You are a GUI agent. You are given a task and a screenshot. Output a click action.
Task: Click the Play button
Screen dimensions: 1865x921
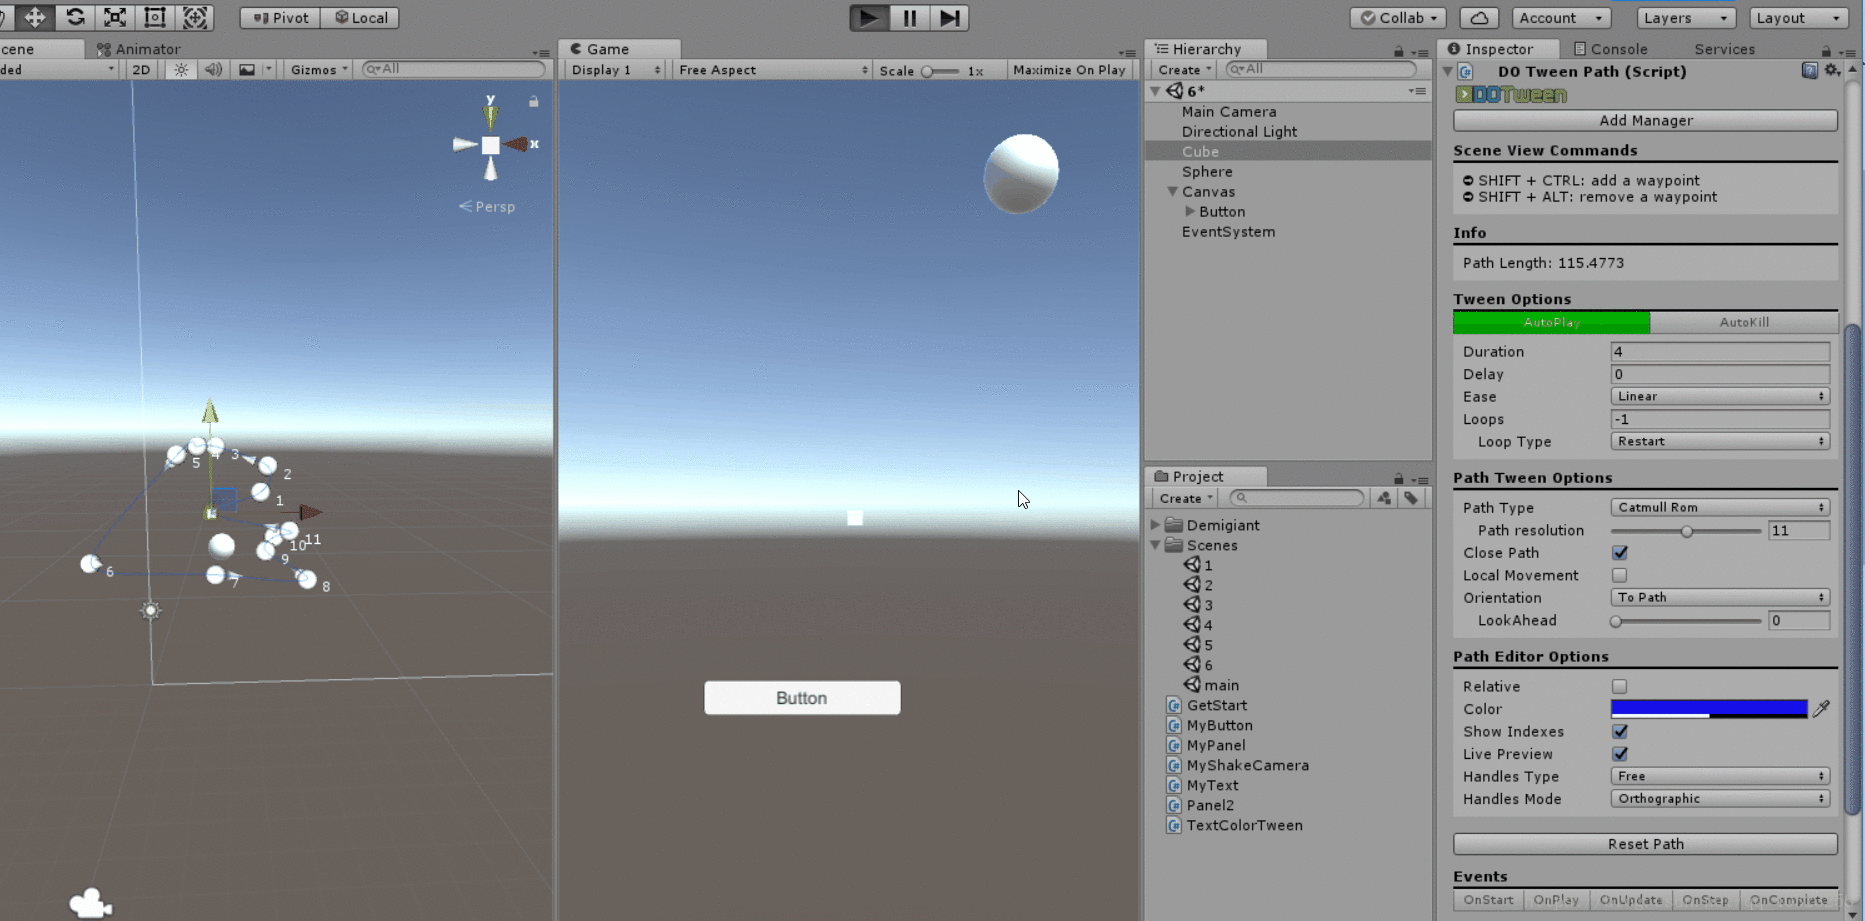869,18
